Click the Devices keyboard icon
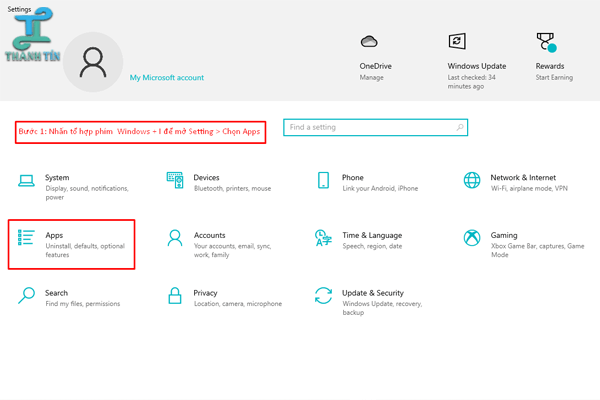 [x=175, y=181]
